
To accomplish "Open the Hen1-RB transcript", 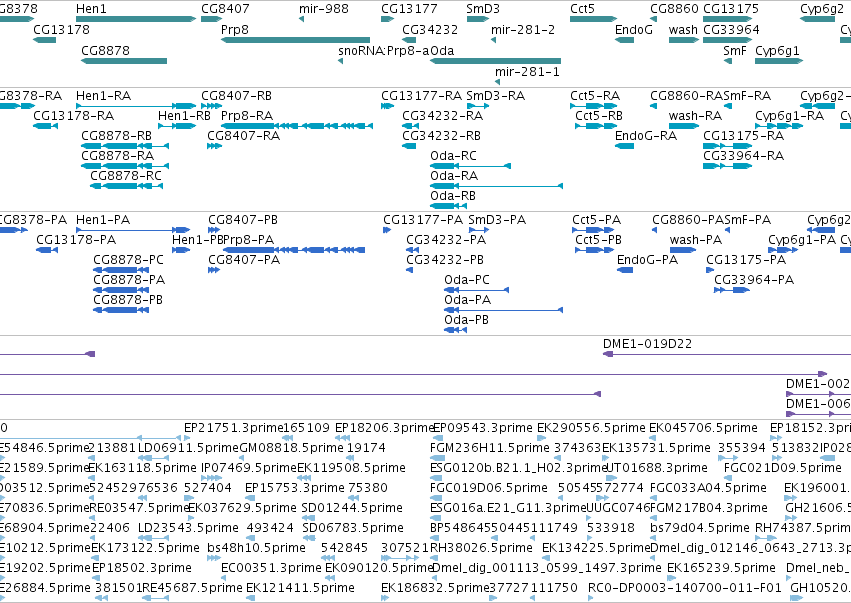I will [x=177, y=126].
